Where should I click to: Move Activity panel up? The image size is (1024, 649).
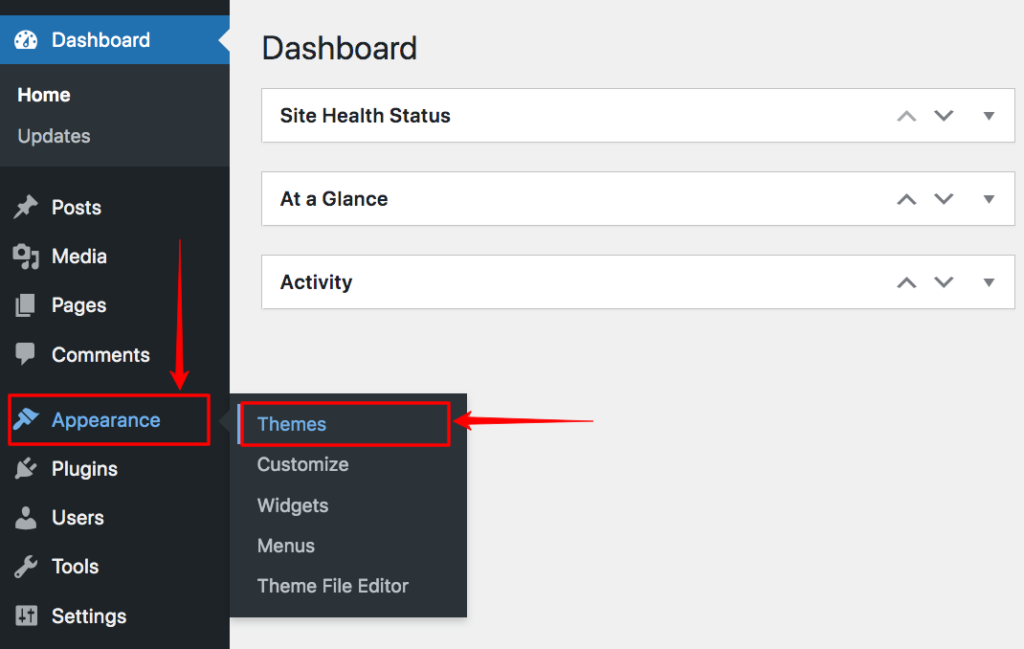906,282
